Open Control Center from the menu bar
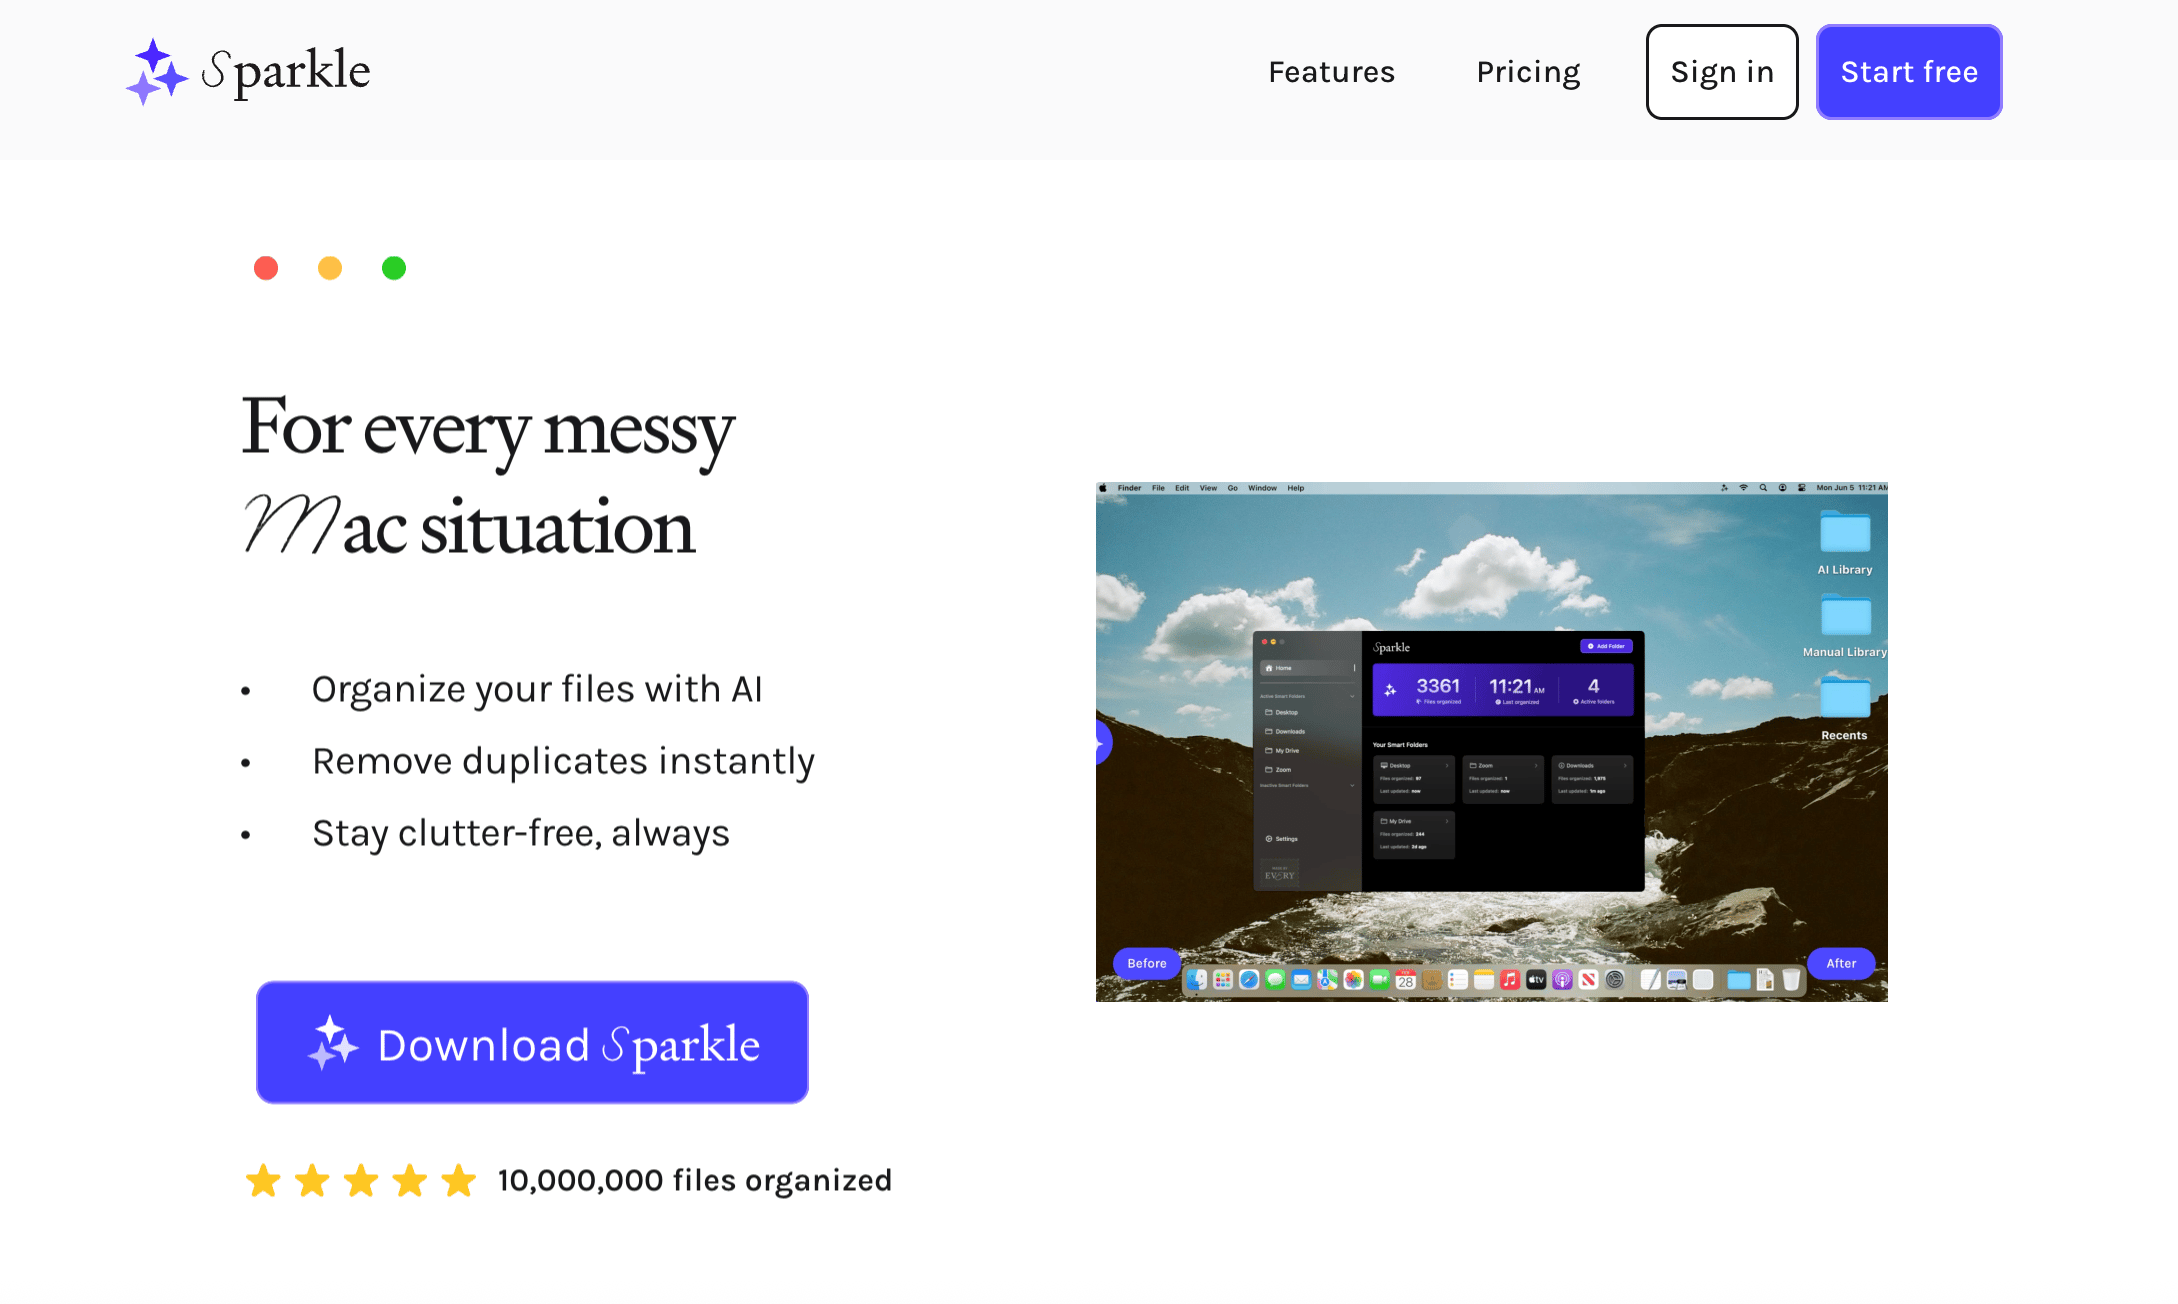 click(x=1802, y=488)
